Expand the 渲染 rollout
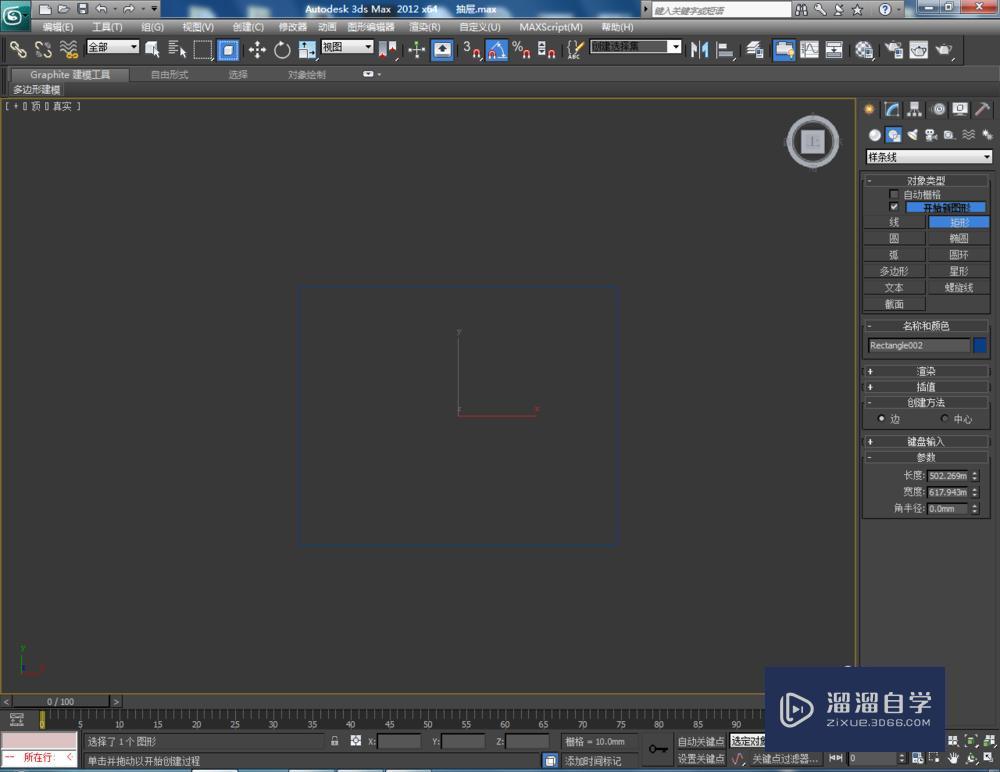The width and height of the screenshot is (1000, 772). (x=925, y=371)
